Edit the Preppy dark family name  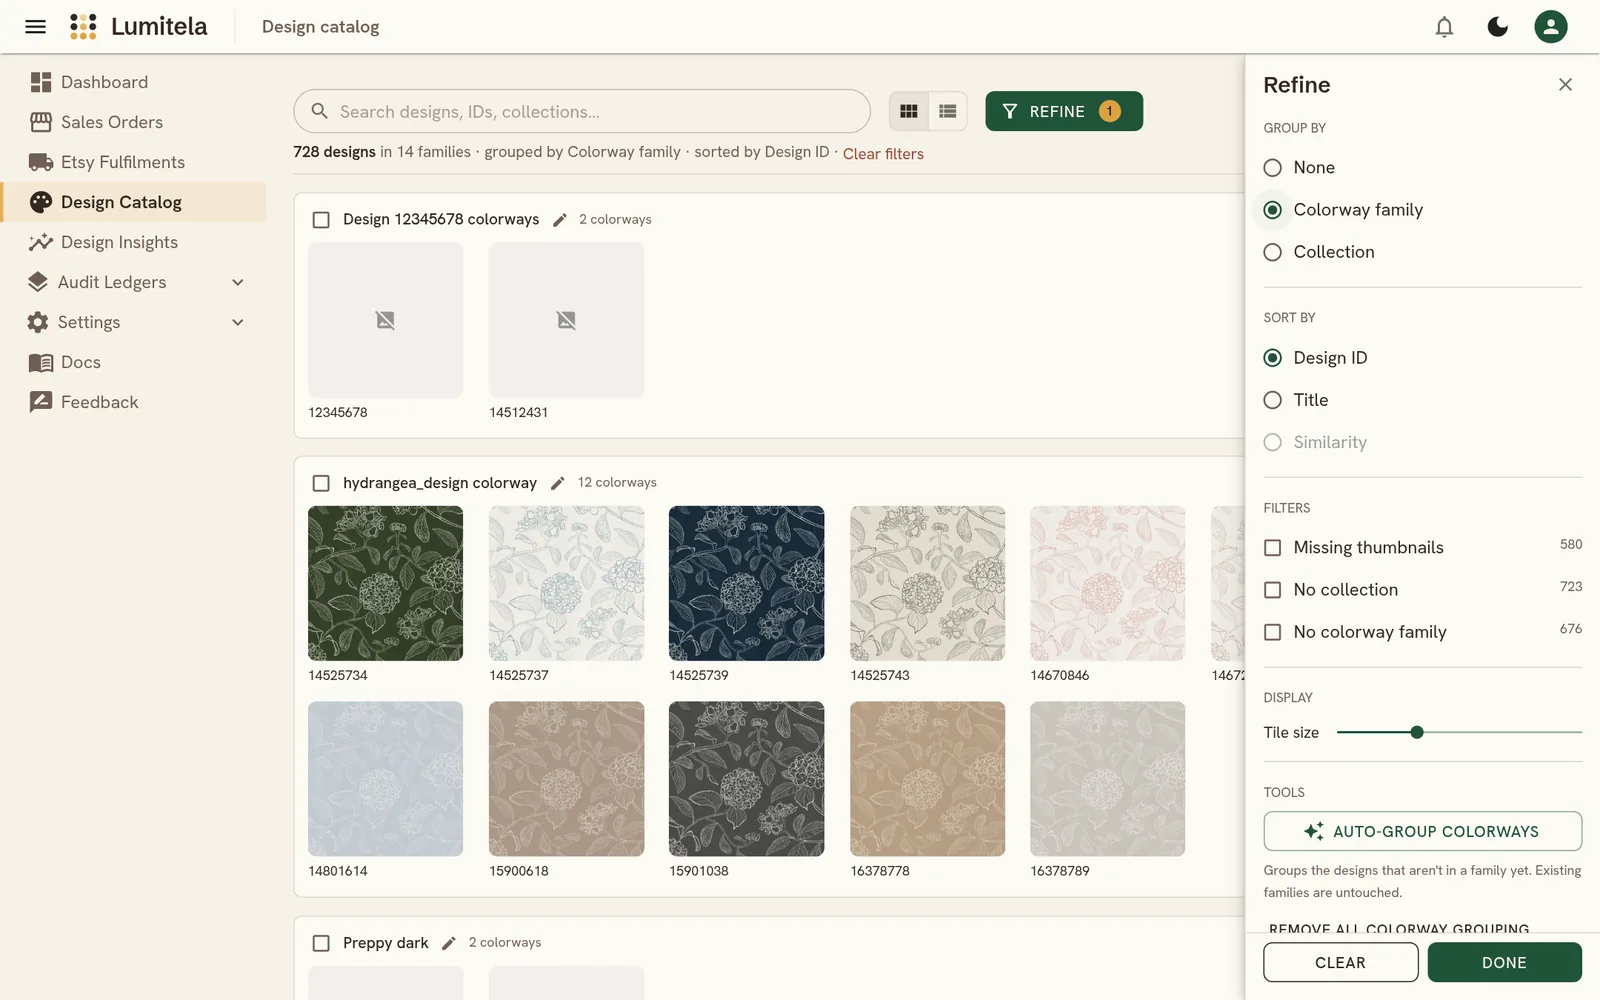coord(449,943)
